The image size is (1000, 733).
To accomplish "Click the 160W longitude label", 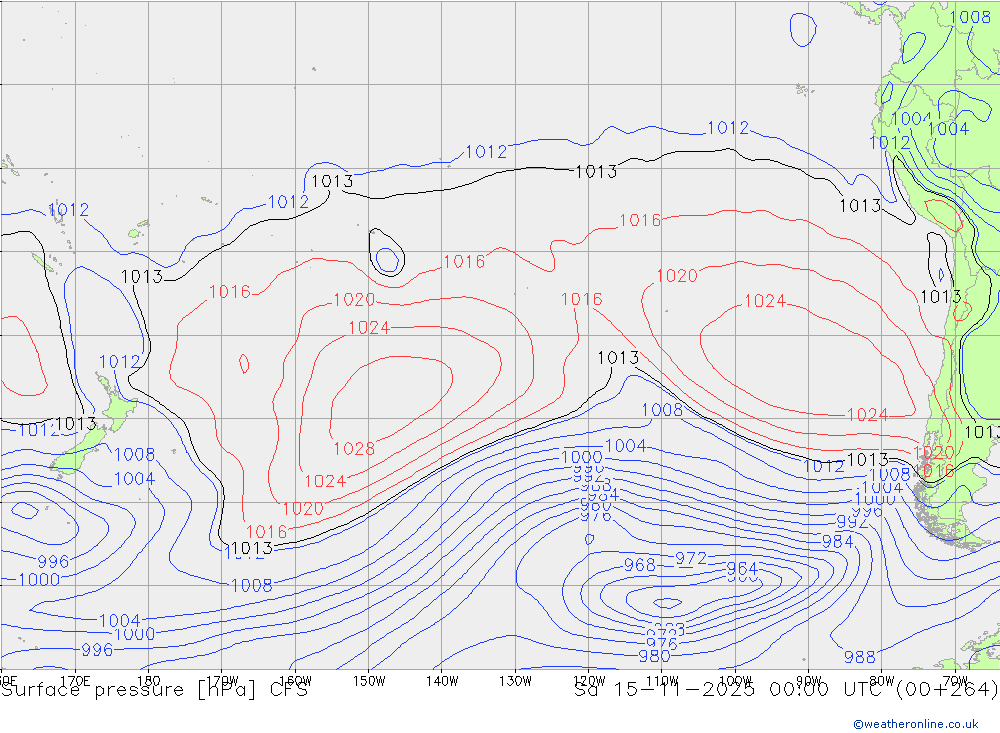I will (296, 681).
